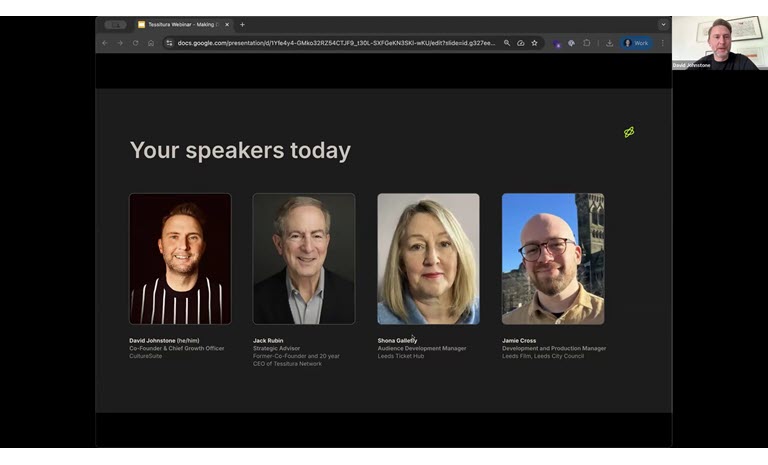Click the zoom magnifier in address bar
This screenshot has height=465, width=768.
coord(507,43)
